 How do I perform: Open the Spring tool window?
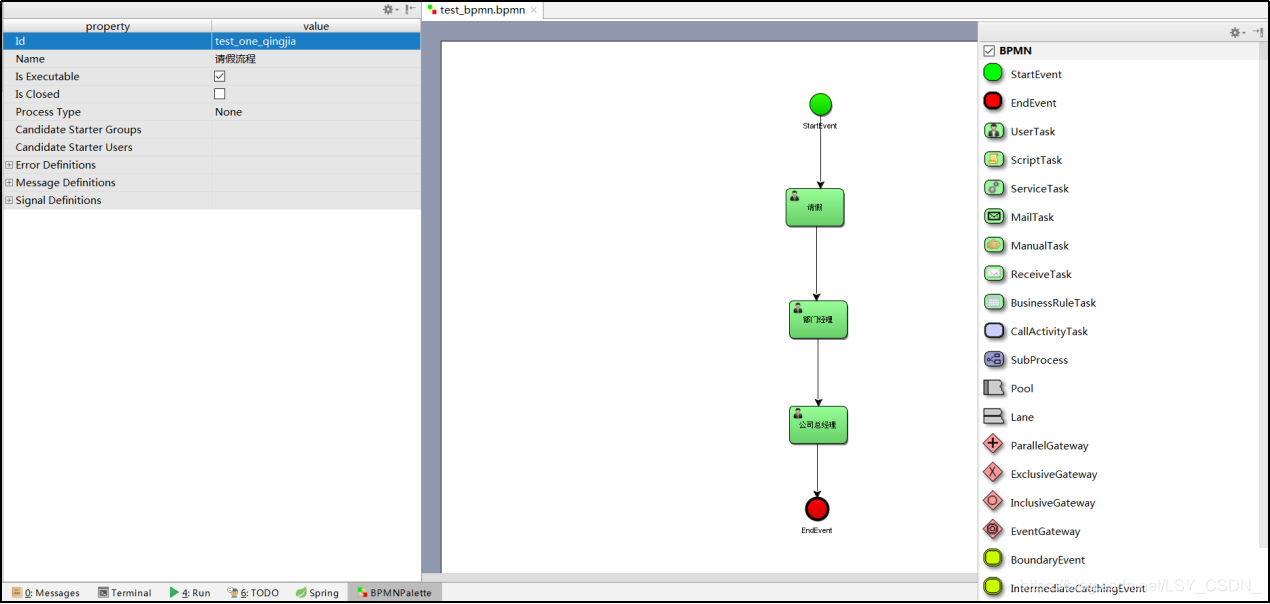[x=317, y=592]
